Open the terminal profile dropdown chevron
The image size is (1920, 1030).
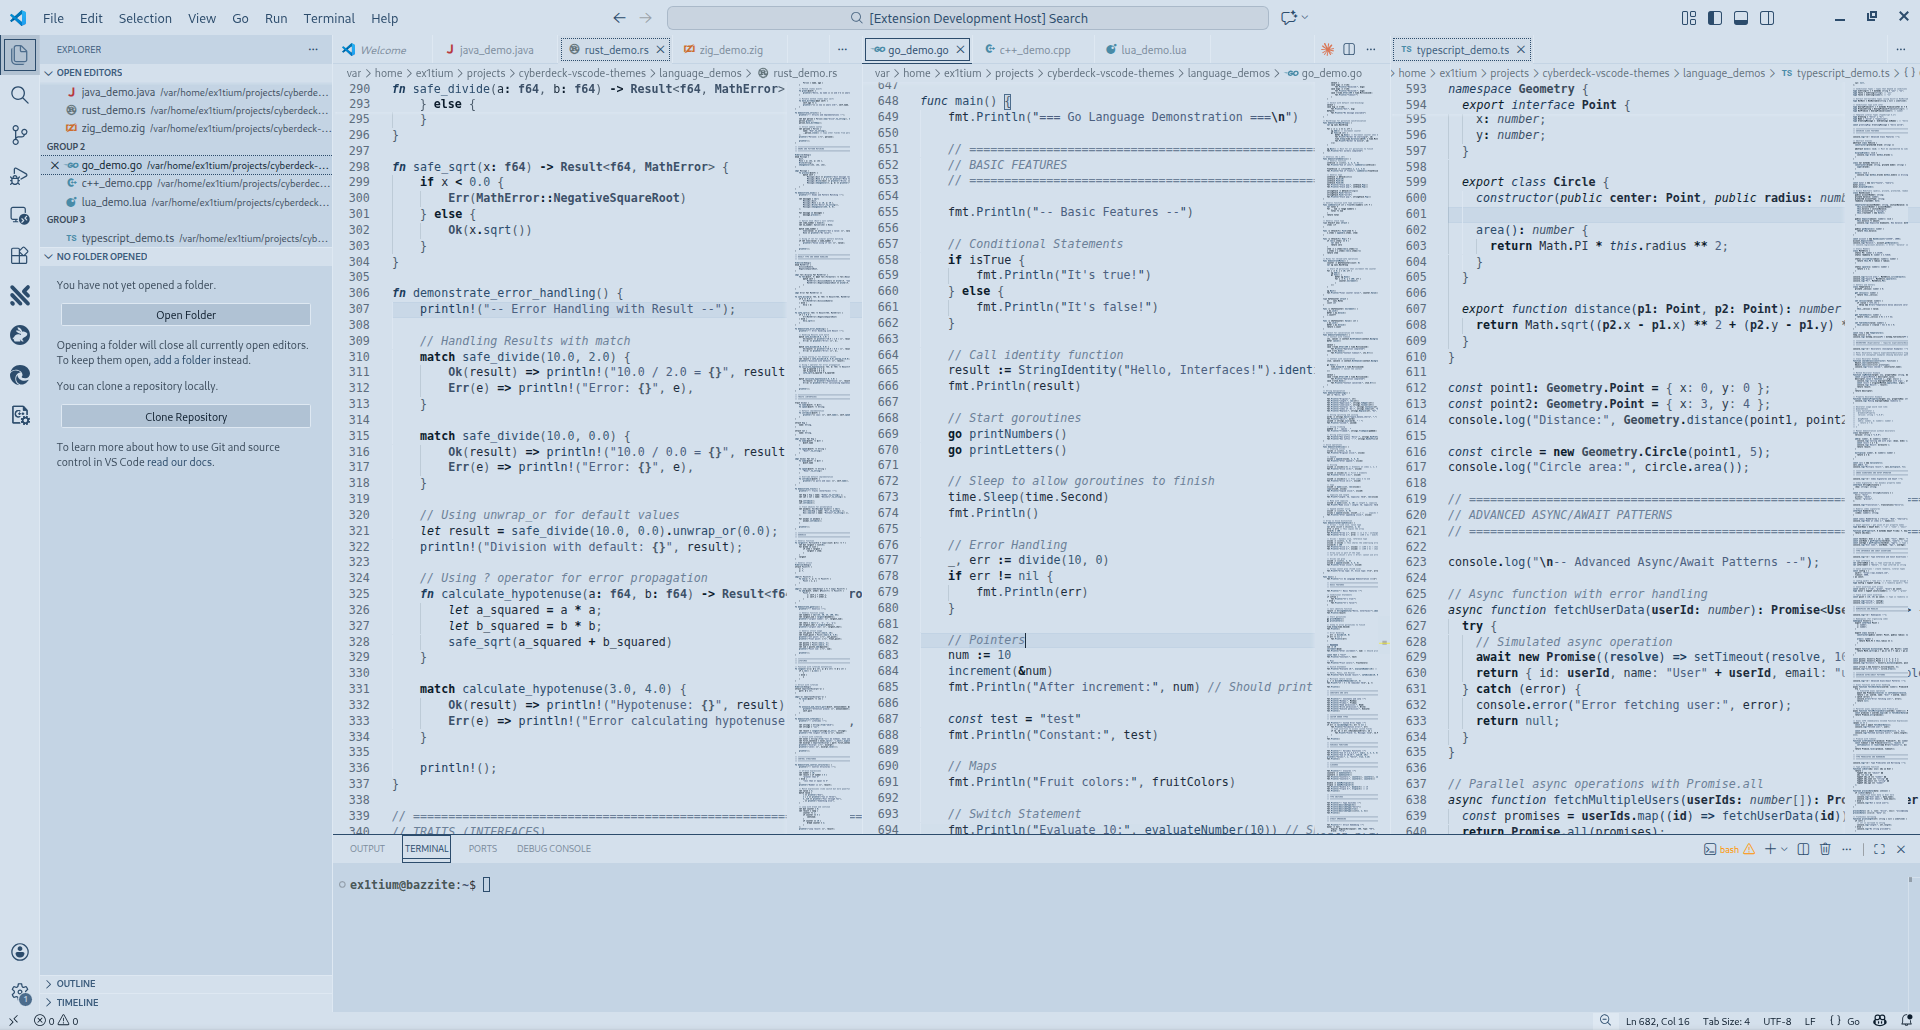pos(1784,849)
